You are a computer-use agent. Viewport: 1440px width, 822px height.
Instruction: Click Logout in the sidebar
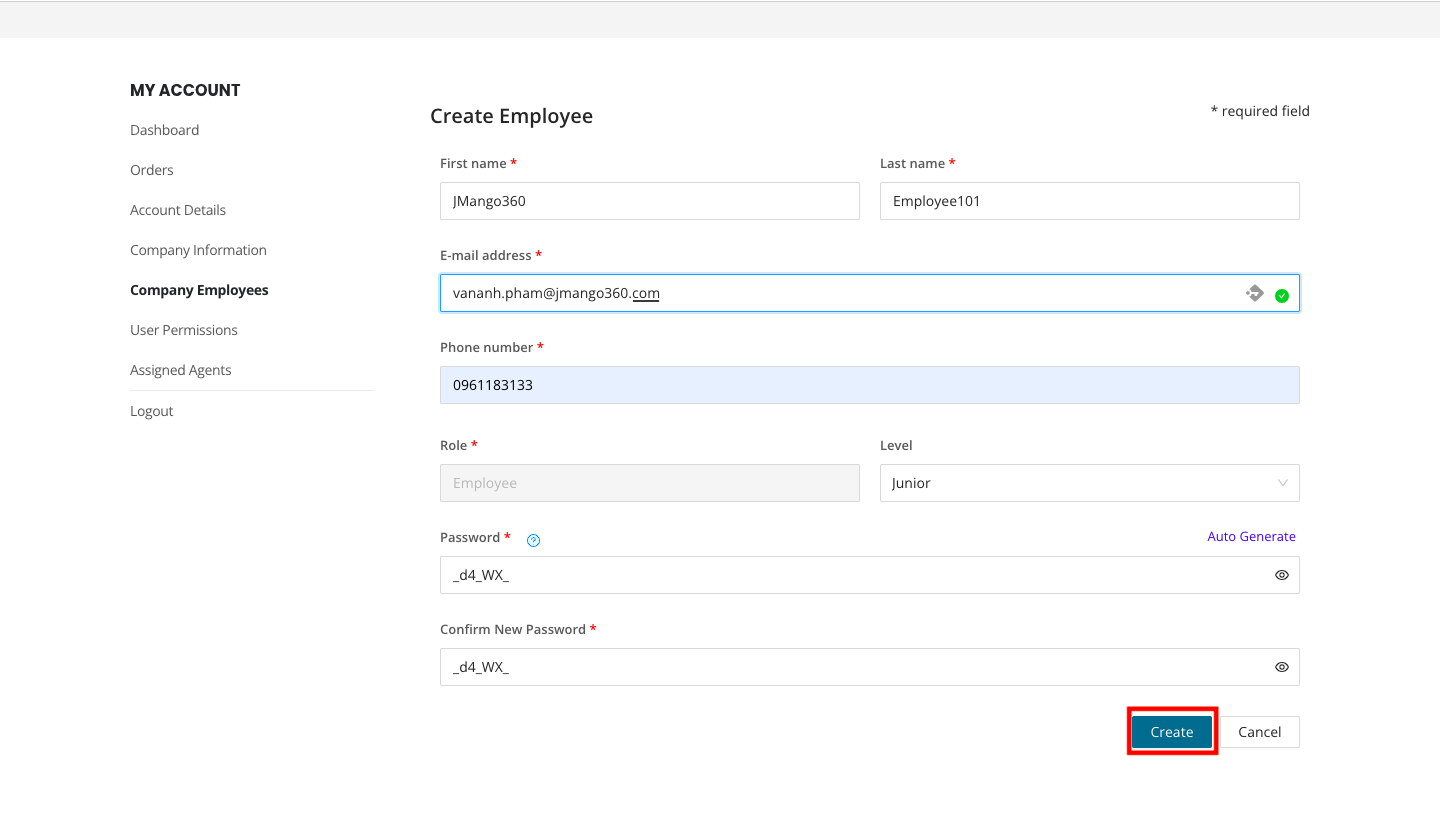coord(152,411)
